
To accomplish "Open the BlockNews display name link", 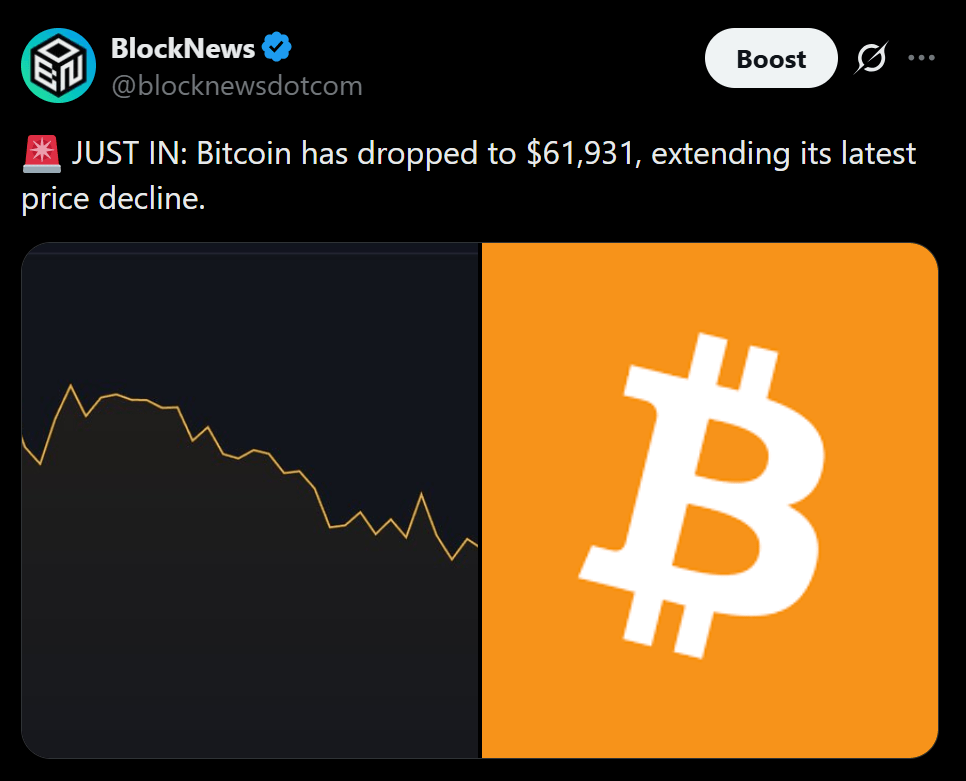I will click(182, 48).
